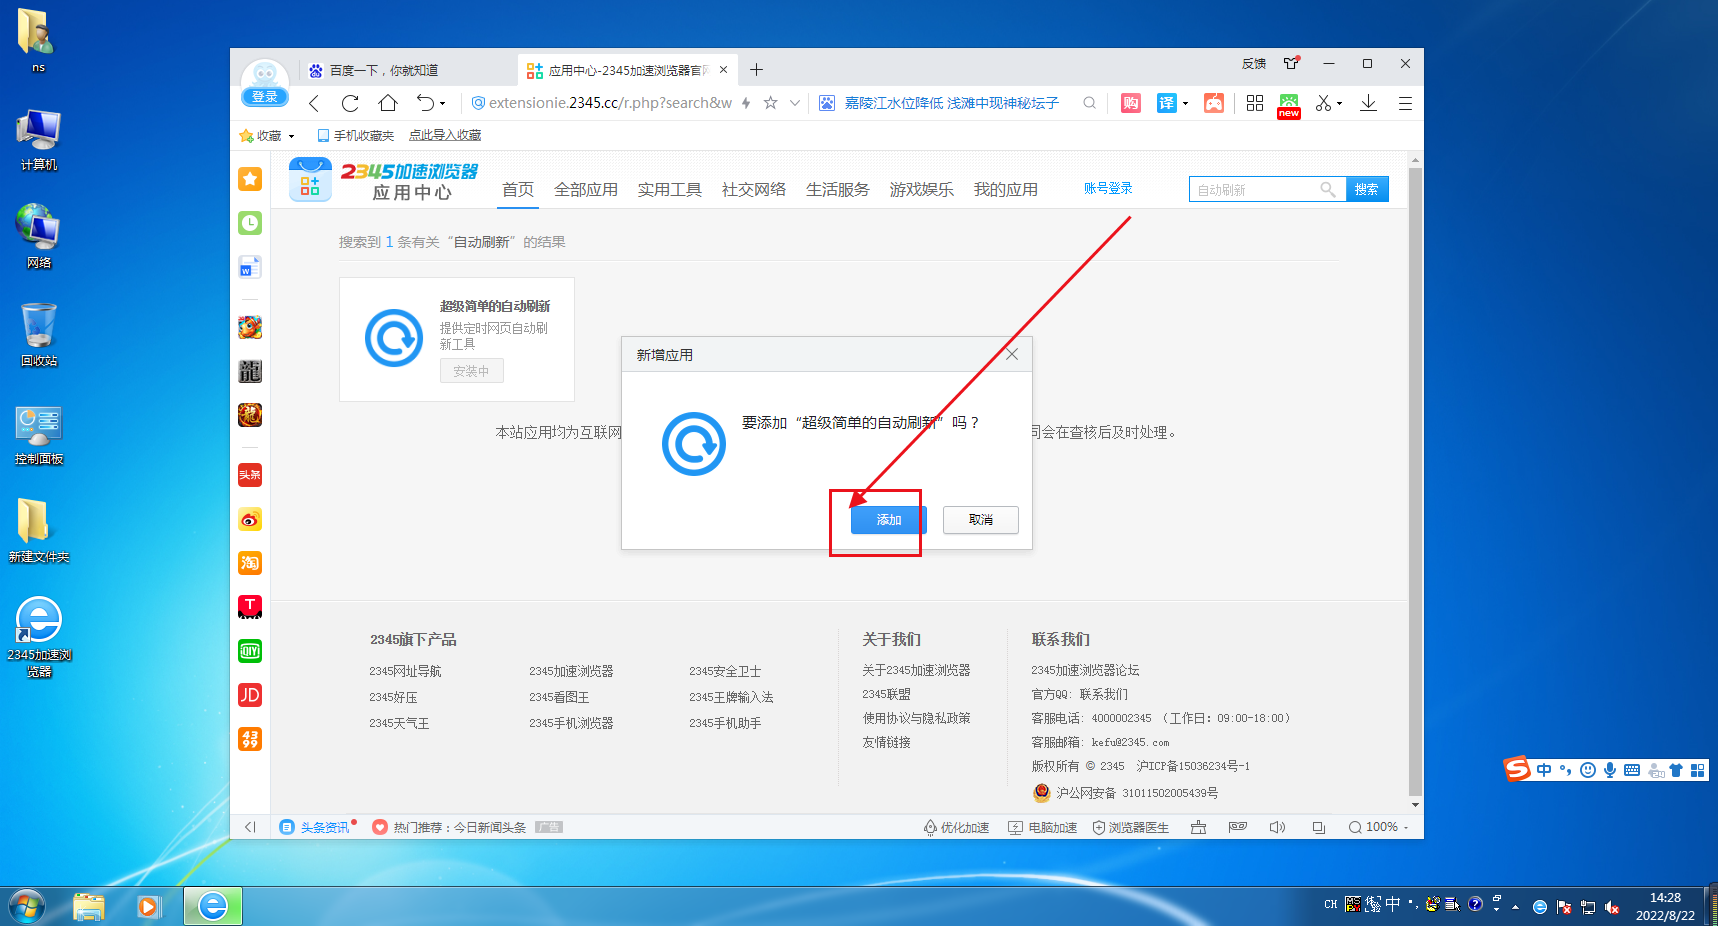This screenshot has height=926, width=1718.
Task: Open a new tab with the plus button
Action: [757, 70]
